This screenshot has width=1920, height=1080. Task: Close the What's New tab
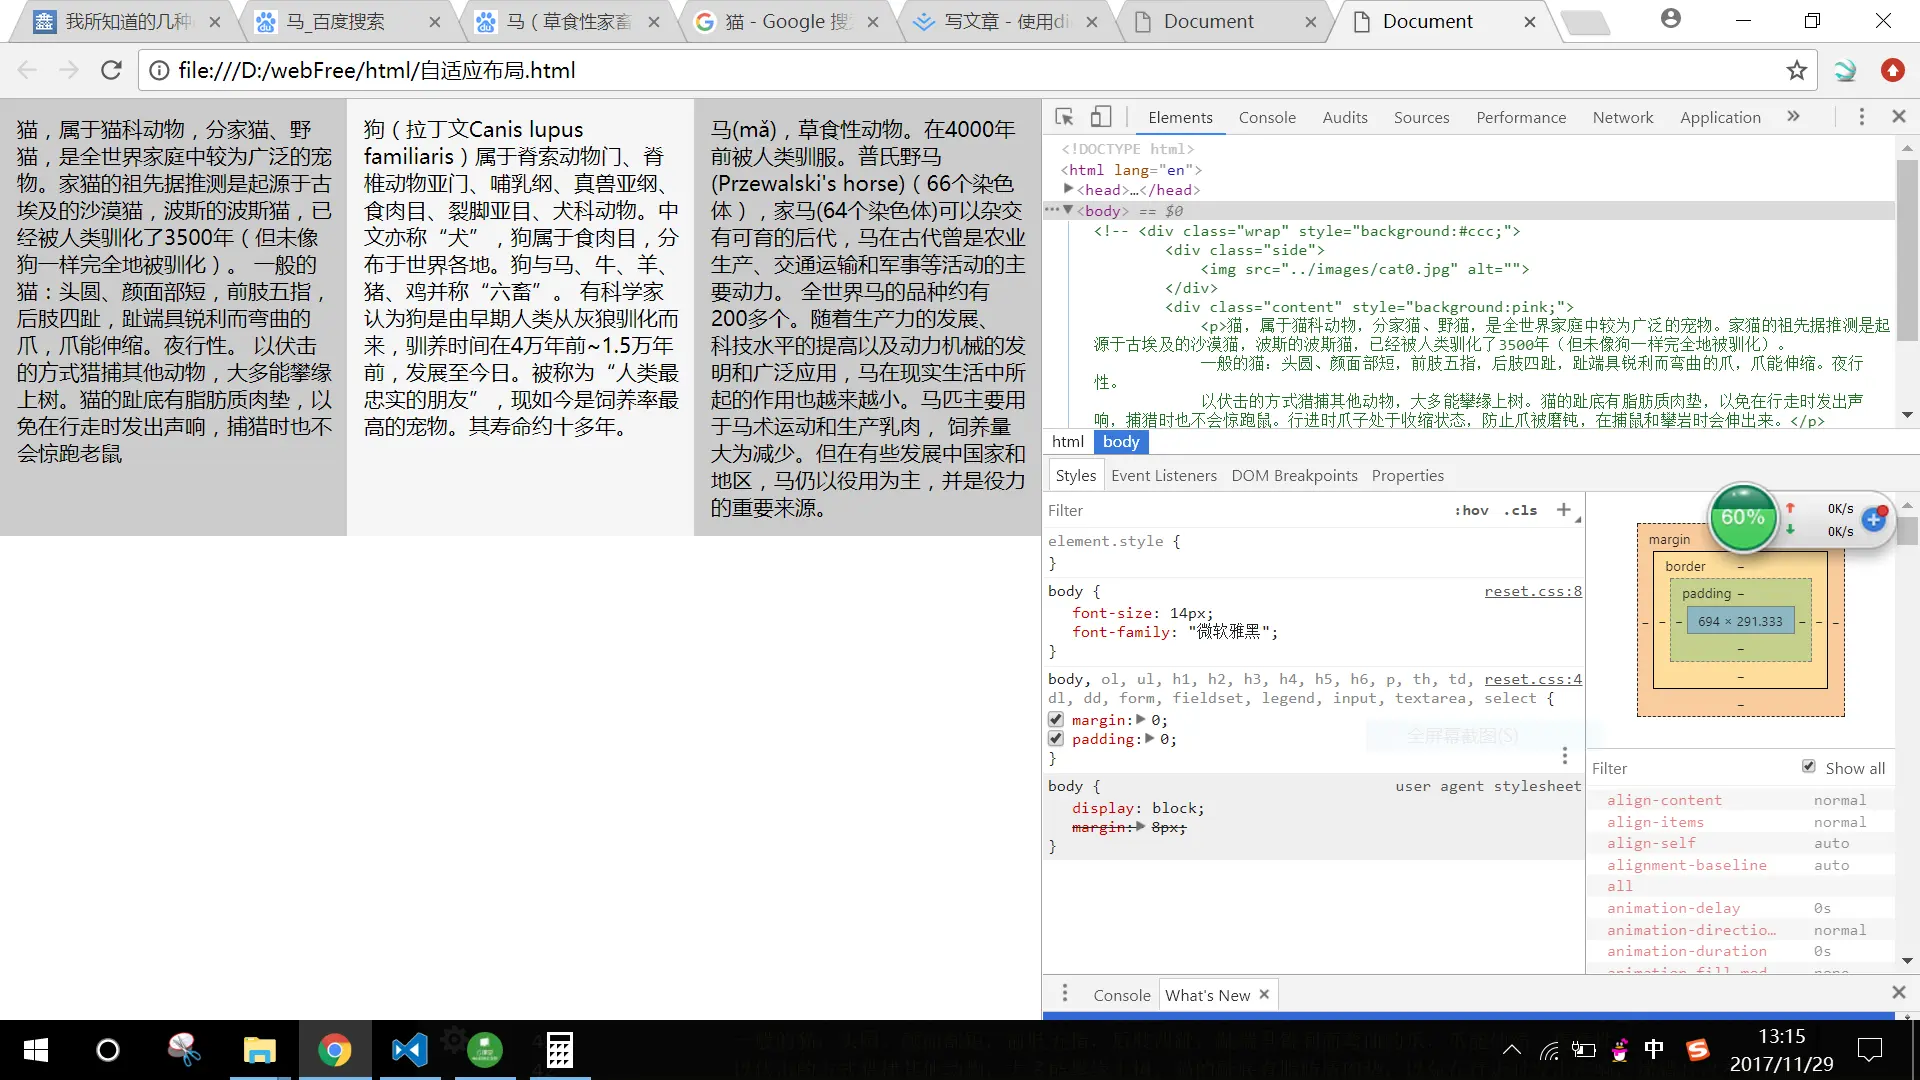pos(1264,994)
